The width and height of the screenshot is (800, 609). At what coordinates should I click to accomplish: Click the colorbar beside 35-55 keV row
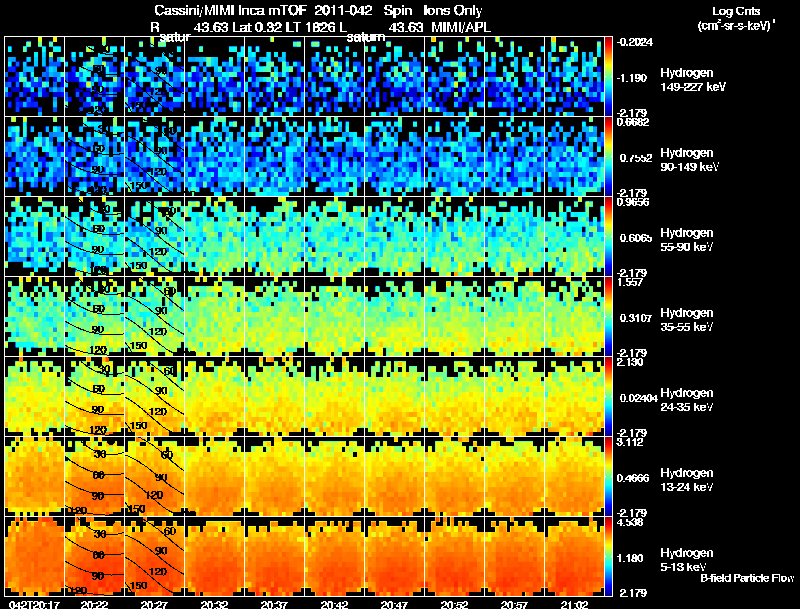(608, 317)
